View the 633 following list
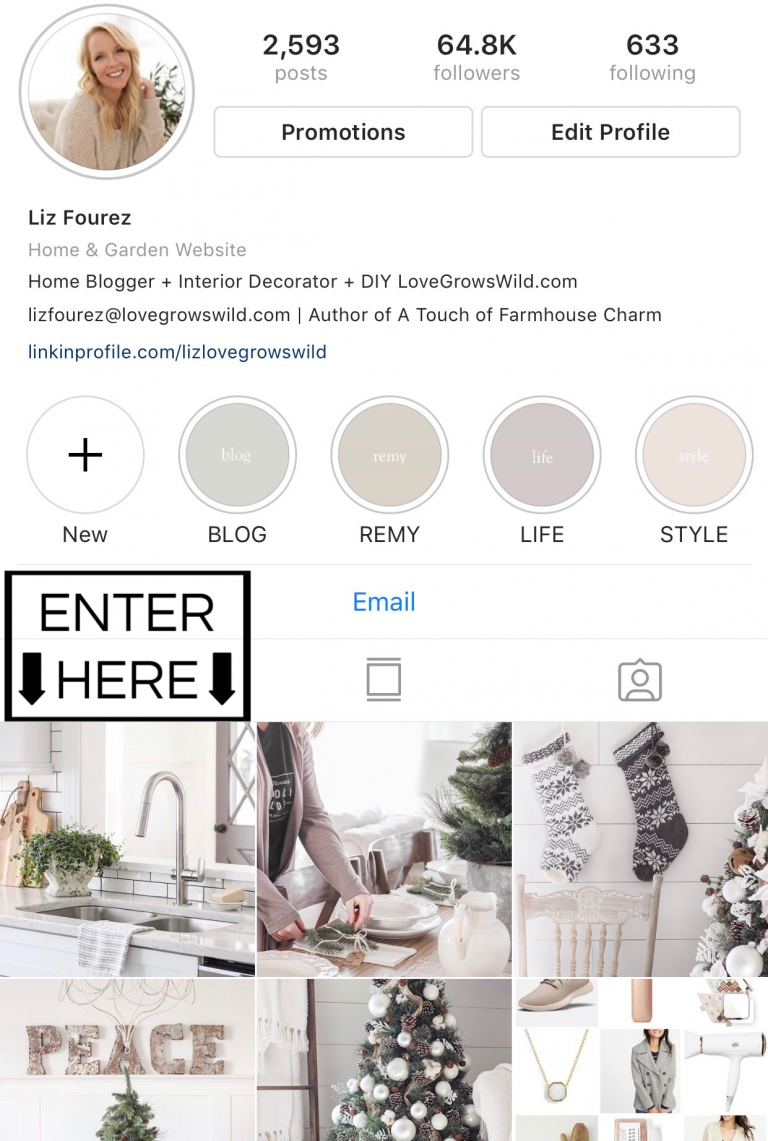 click(x=652, y=57)
